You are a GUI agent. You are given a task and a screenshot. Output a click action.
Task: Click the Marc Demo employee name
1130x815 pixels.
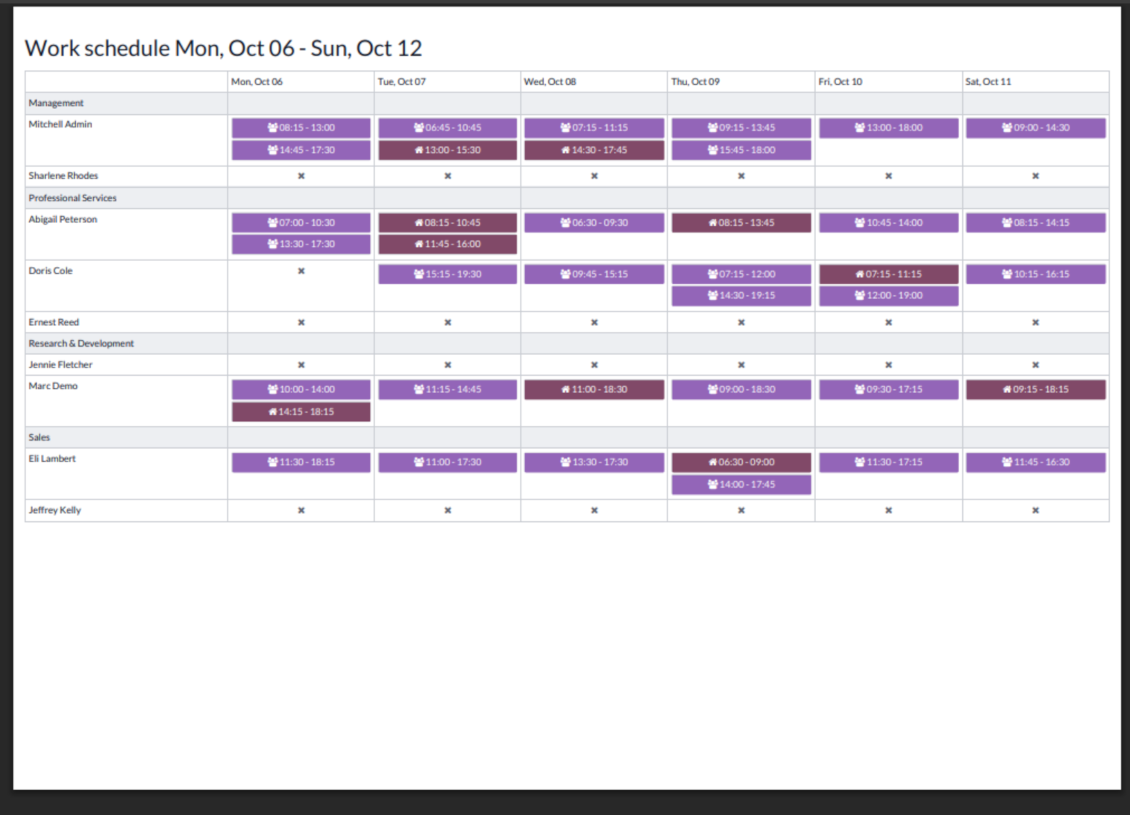click(53, 386)
